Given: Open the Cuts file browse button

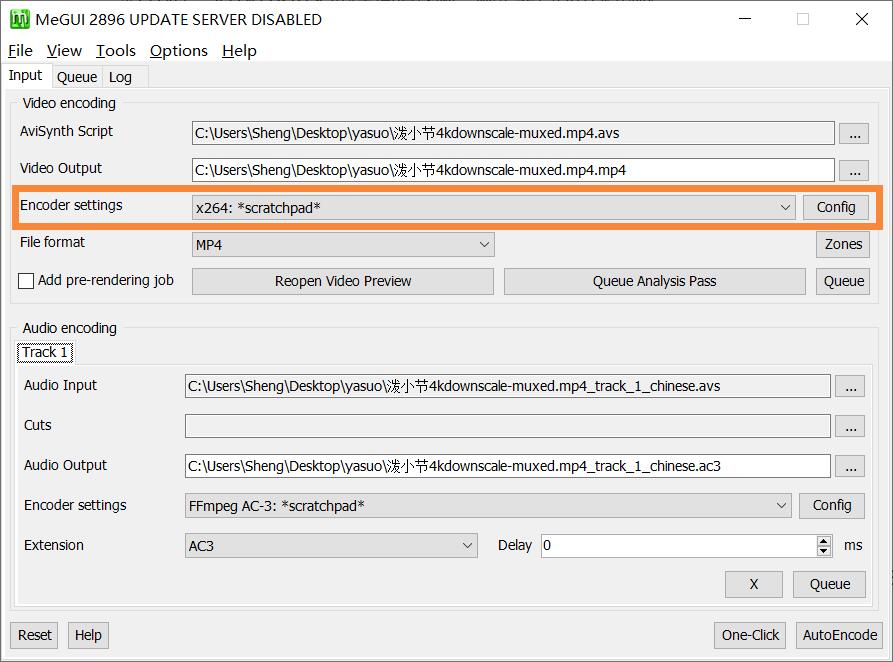Looking at the screenshot, I should click(849, 426).
